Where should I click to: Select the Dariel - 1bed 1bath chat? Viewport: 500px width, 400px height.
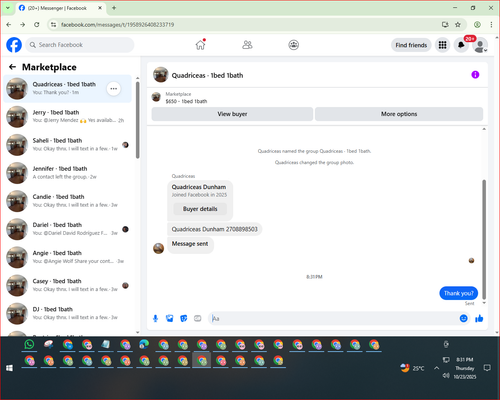point(67,229)
